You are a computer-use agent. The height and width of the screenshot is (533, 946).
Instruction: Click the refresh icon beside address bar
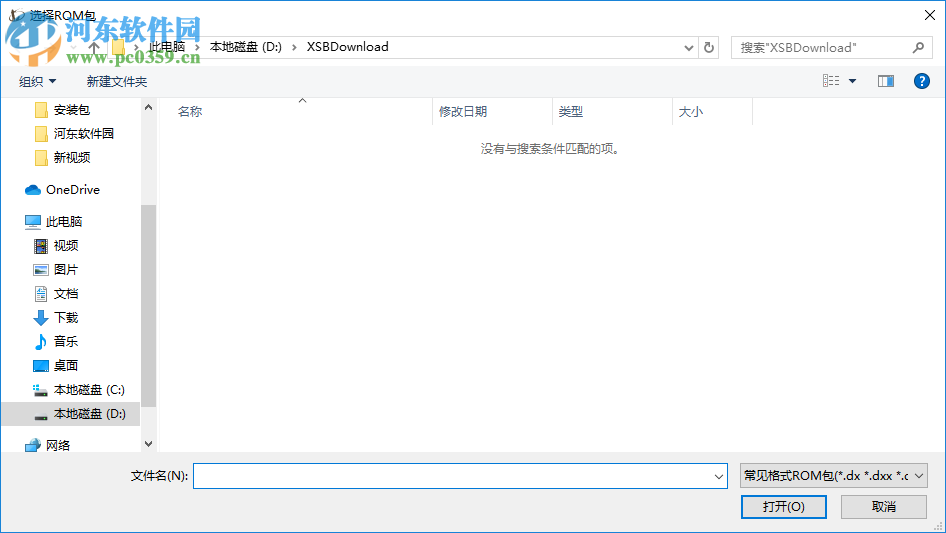pyautogui.click(x=709, y=47)
